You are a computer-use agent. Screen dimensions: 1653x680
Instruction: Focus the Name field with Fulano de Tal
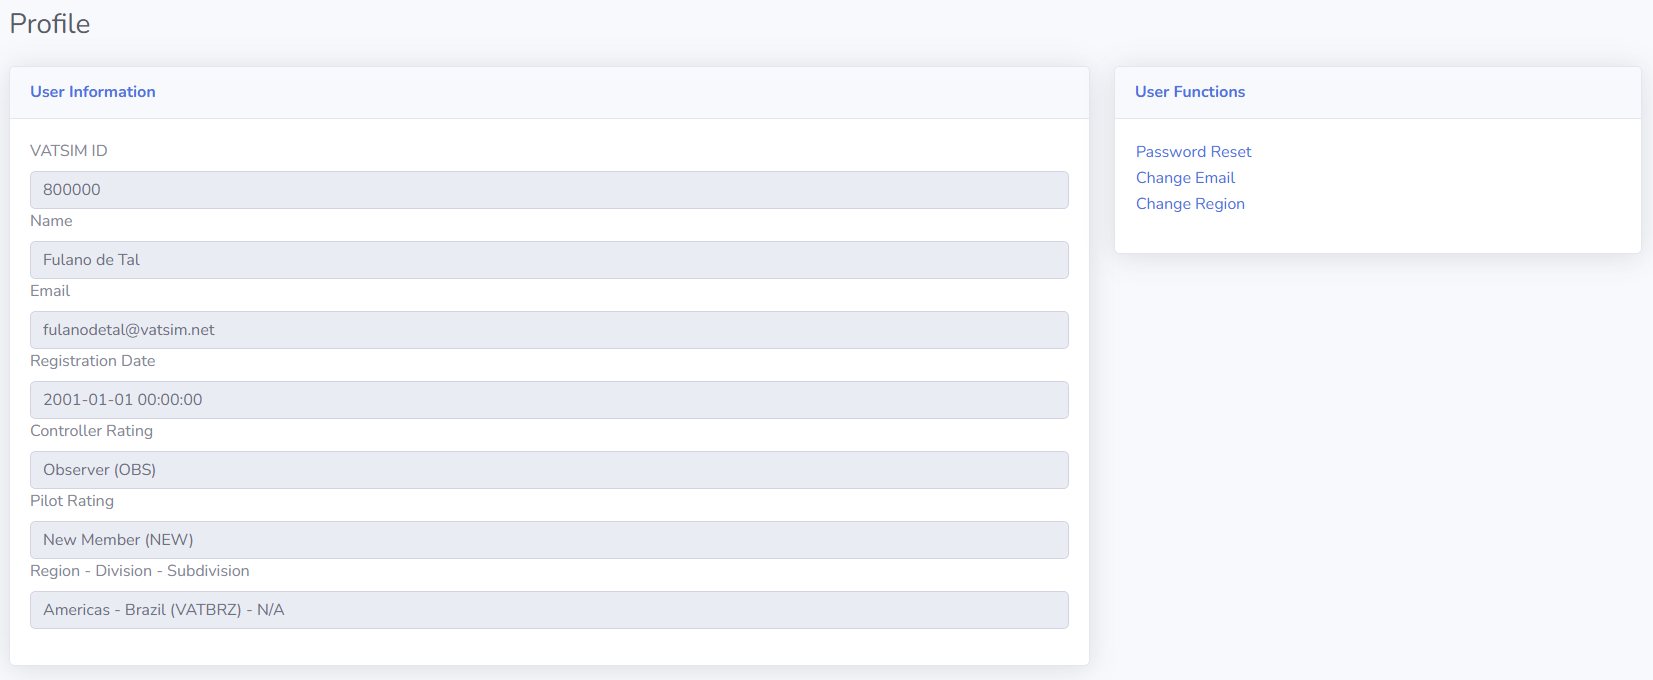[549, 260]
